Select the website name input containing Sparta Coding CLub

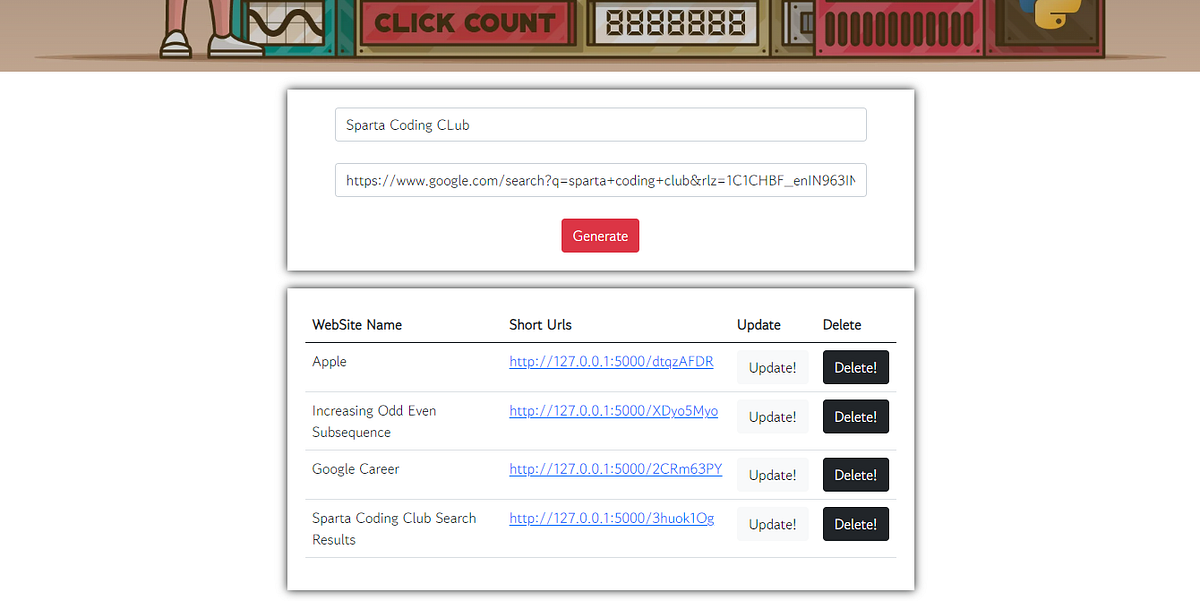click(600, 124)
